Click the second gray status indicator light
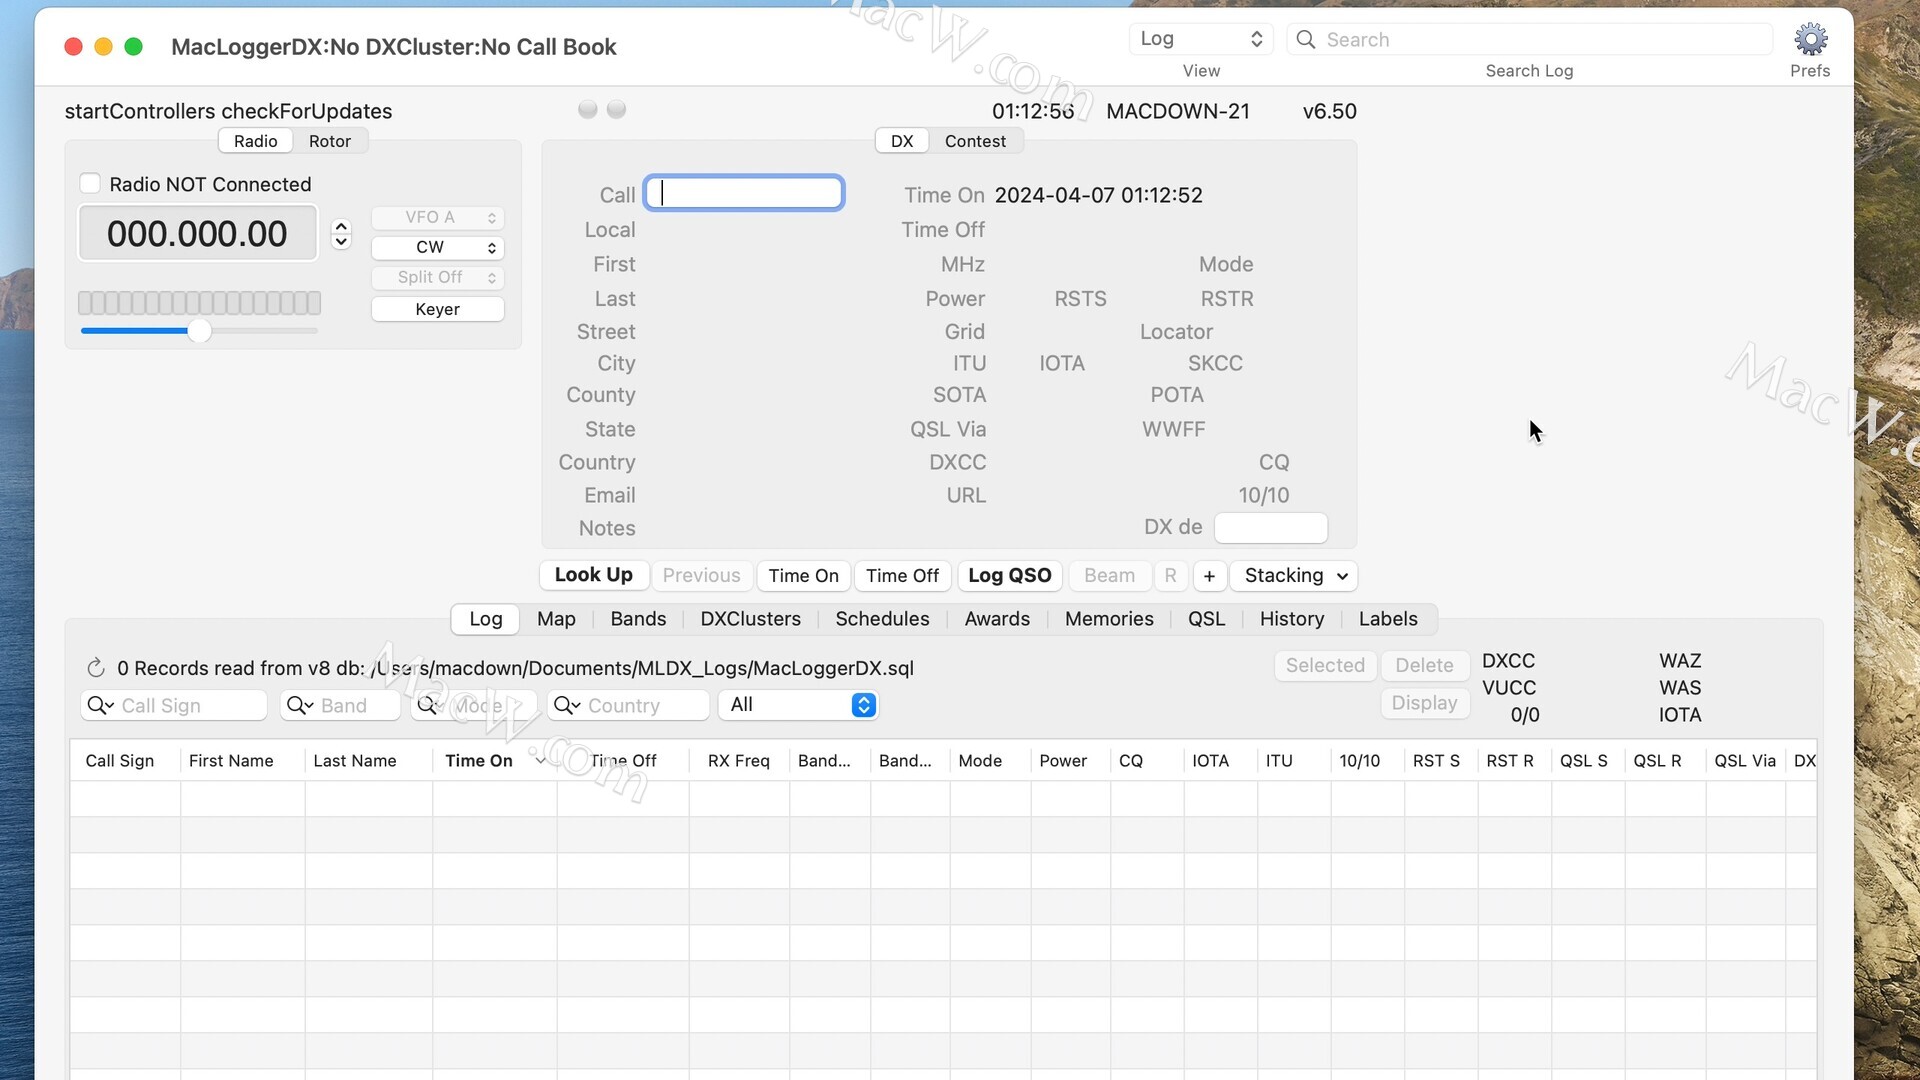1920x1080 pixels. point(617,109)
